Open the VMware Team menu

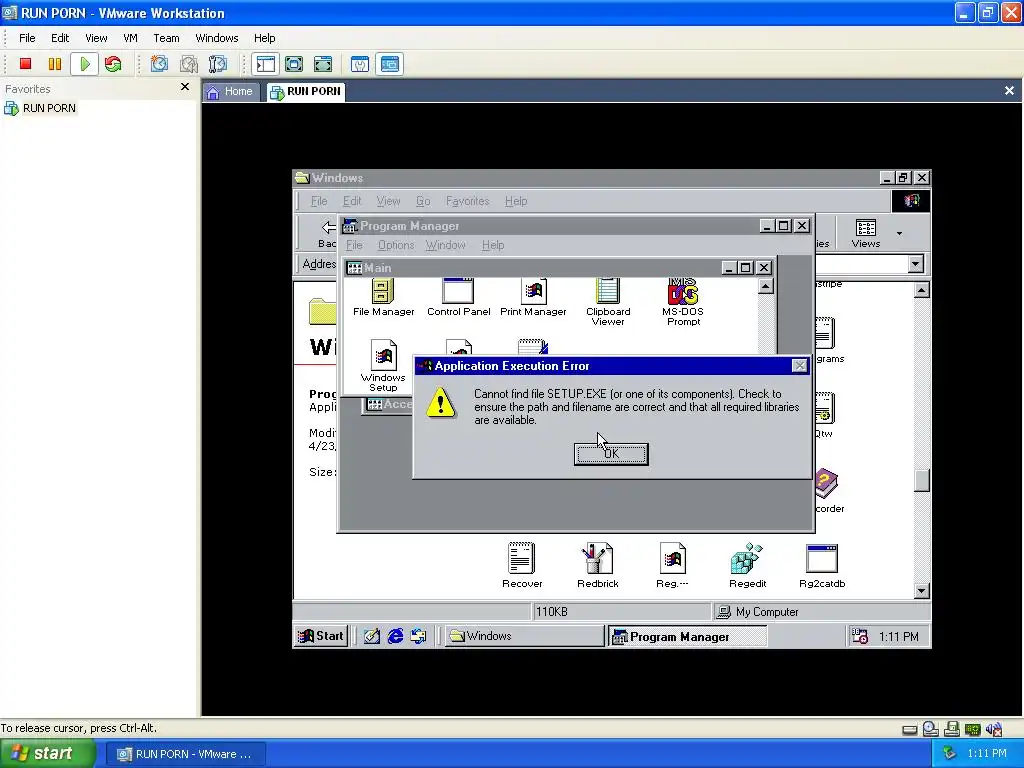tap(166, 38)
